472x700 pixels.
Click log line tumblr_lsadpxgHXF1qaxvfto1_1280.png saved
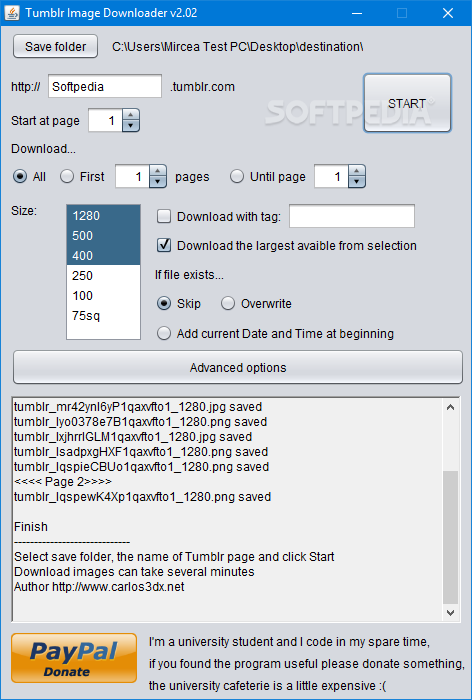coord(141,452)
